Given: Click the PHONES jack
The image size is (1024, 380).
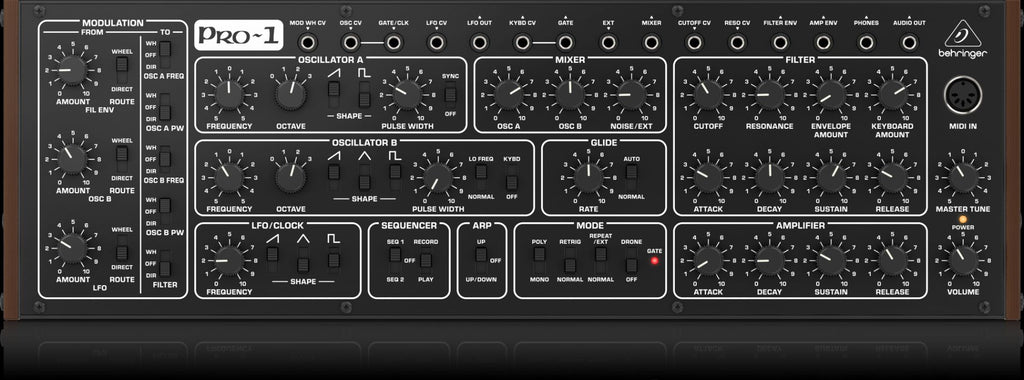Looking at the screenshot, I should point(866,43).
